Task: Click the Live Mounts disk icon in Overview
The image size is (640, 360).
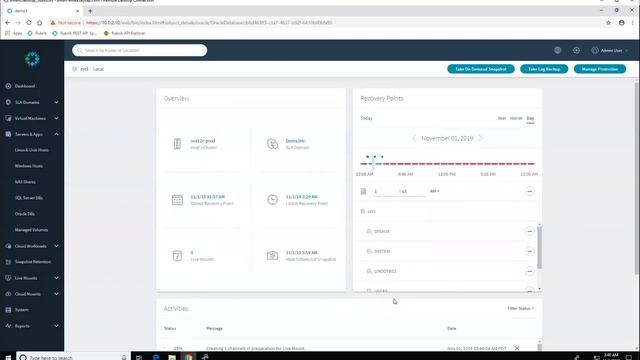Action: pyautogui.click(x=177, y=256)
